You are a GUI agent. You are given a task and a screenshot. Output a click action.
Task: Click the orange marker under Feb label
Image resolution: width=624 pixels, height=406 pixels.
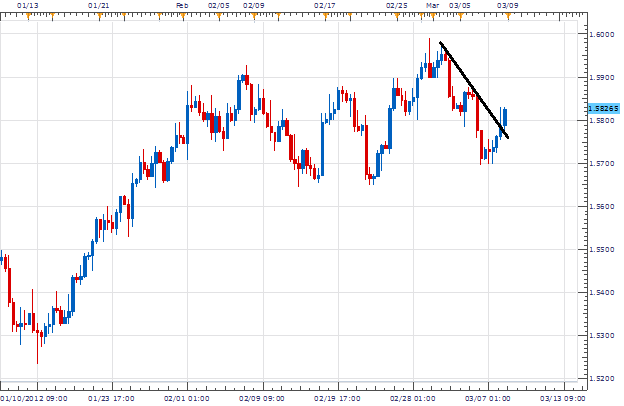[x=183, y=16]
